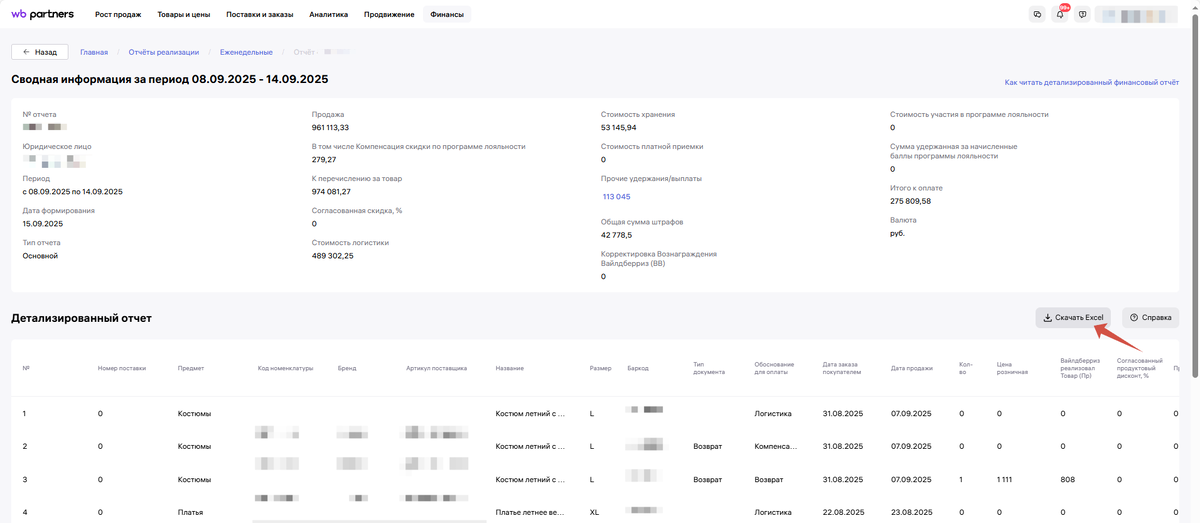The width and height of the screenshot is (1200, 523).
Task: Select the total fines value 42 778,5
Action: point(616,235)
